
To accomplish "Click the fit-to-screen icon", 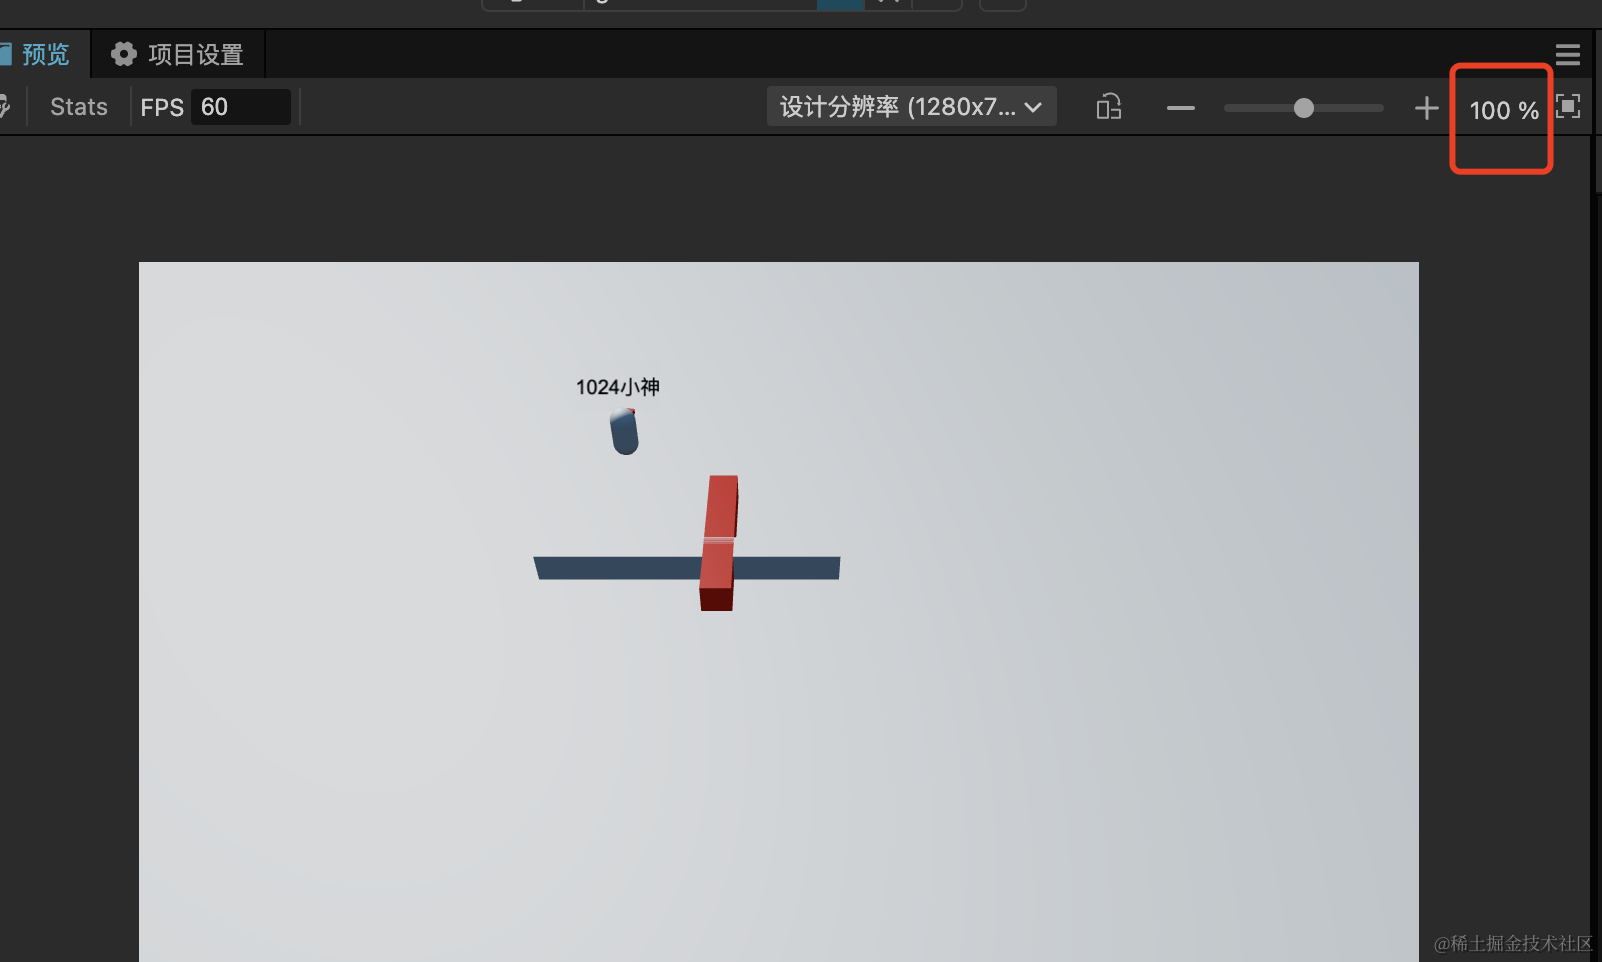I will tap(1568, 106).
